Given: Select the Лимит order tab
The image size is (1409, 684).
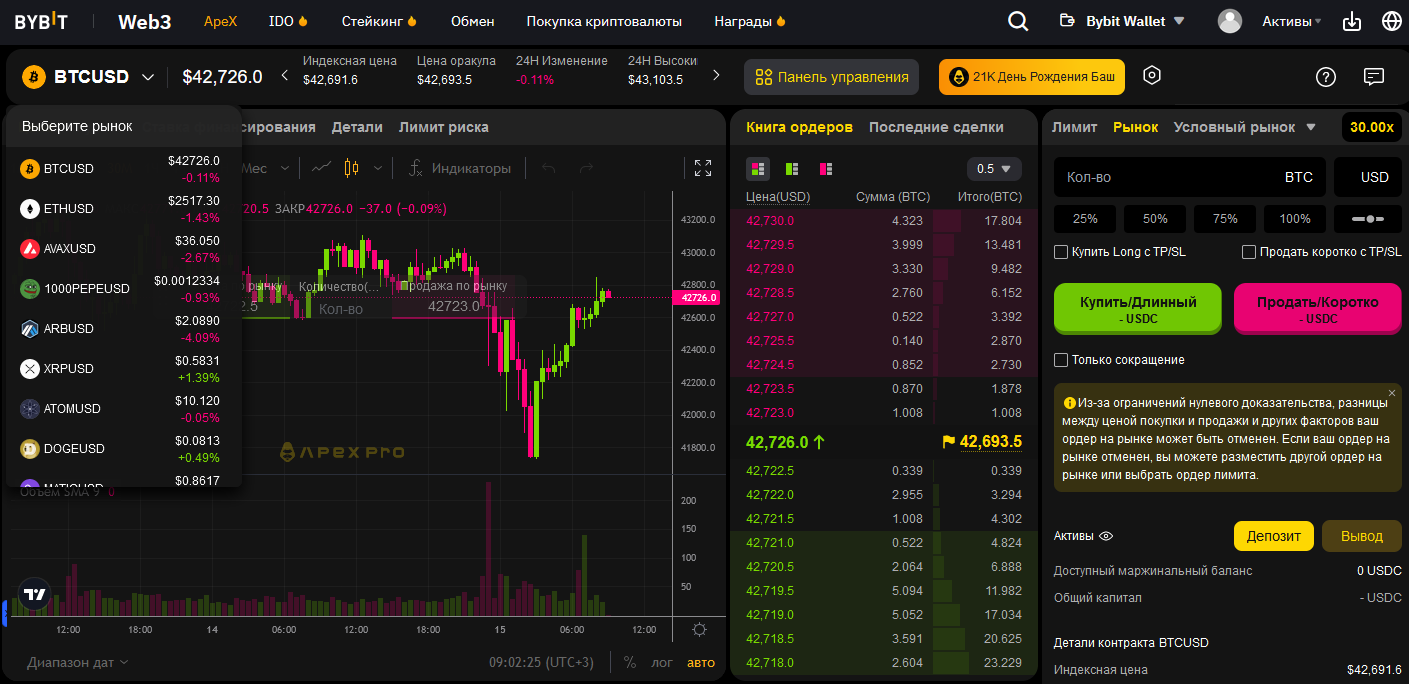Looking at the screenshot, I should coord(1075,127).
